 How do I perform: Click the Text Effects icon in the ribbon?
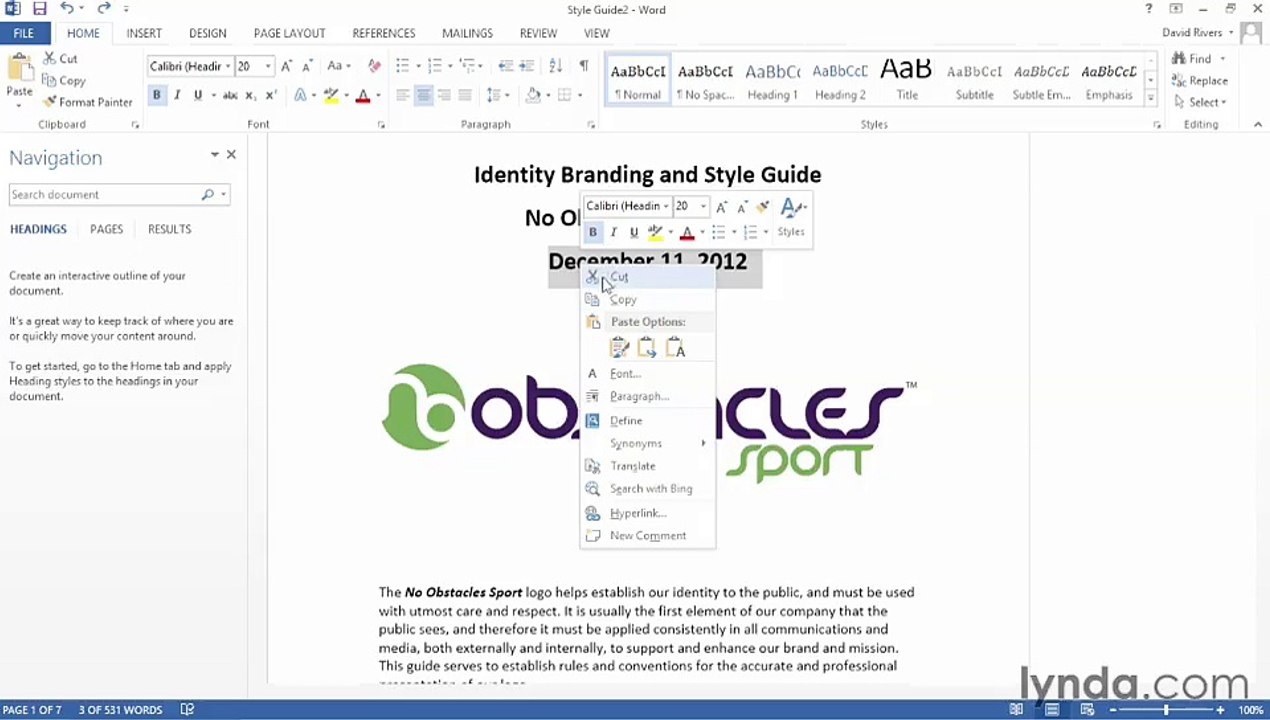300,95
